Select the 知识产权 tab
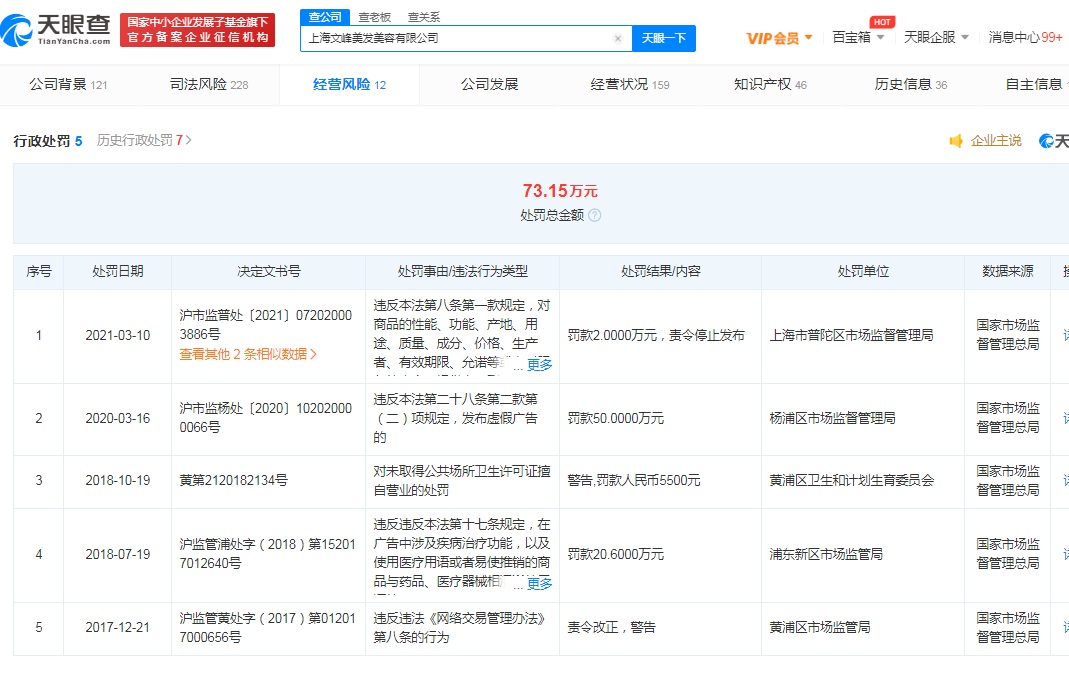Screen dimensions: 1069x679 (769, 85)
